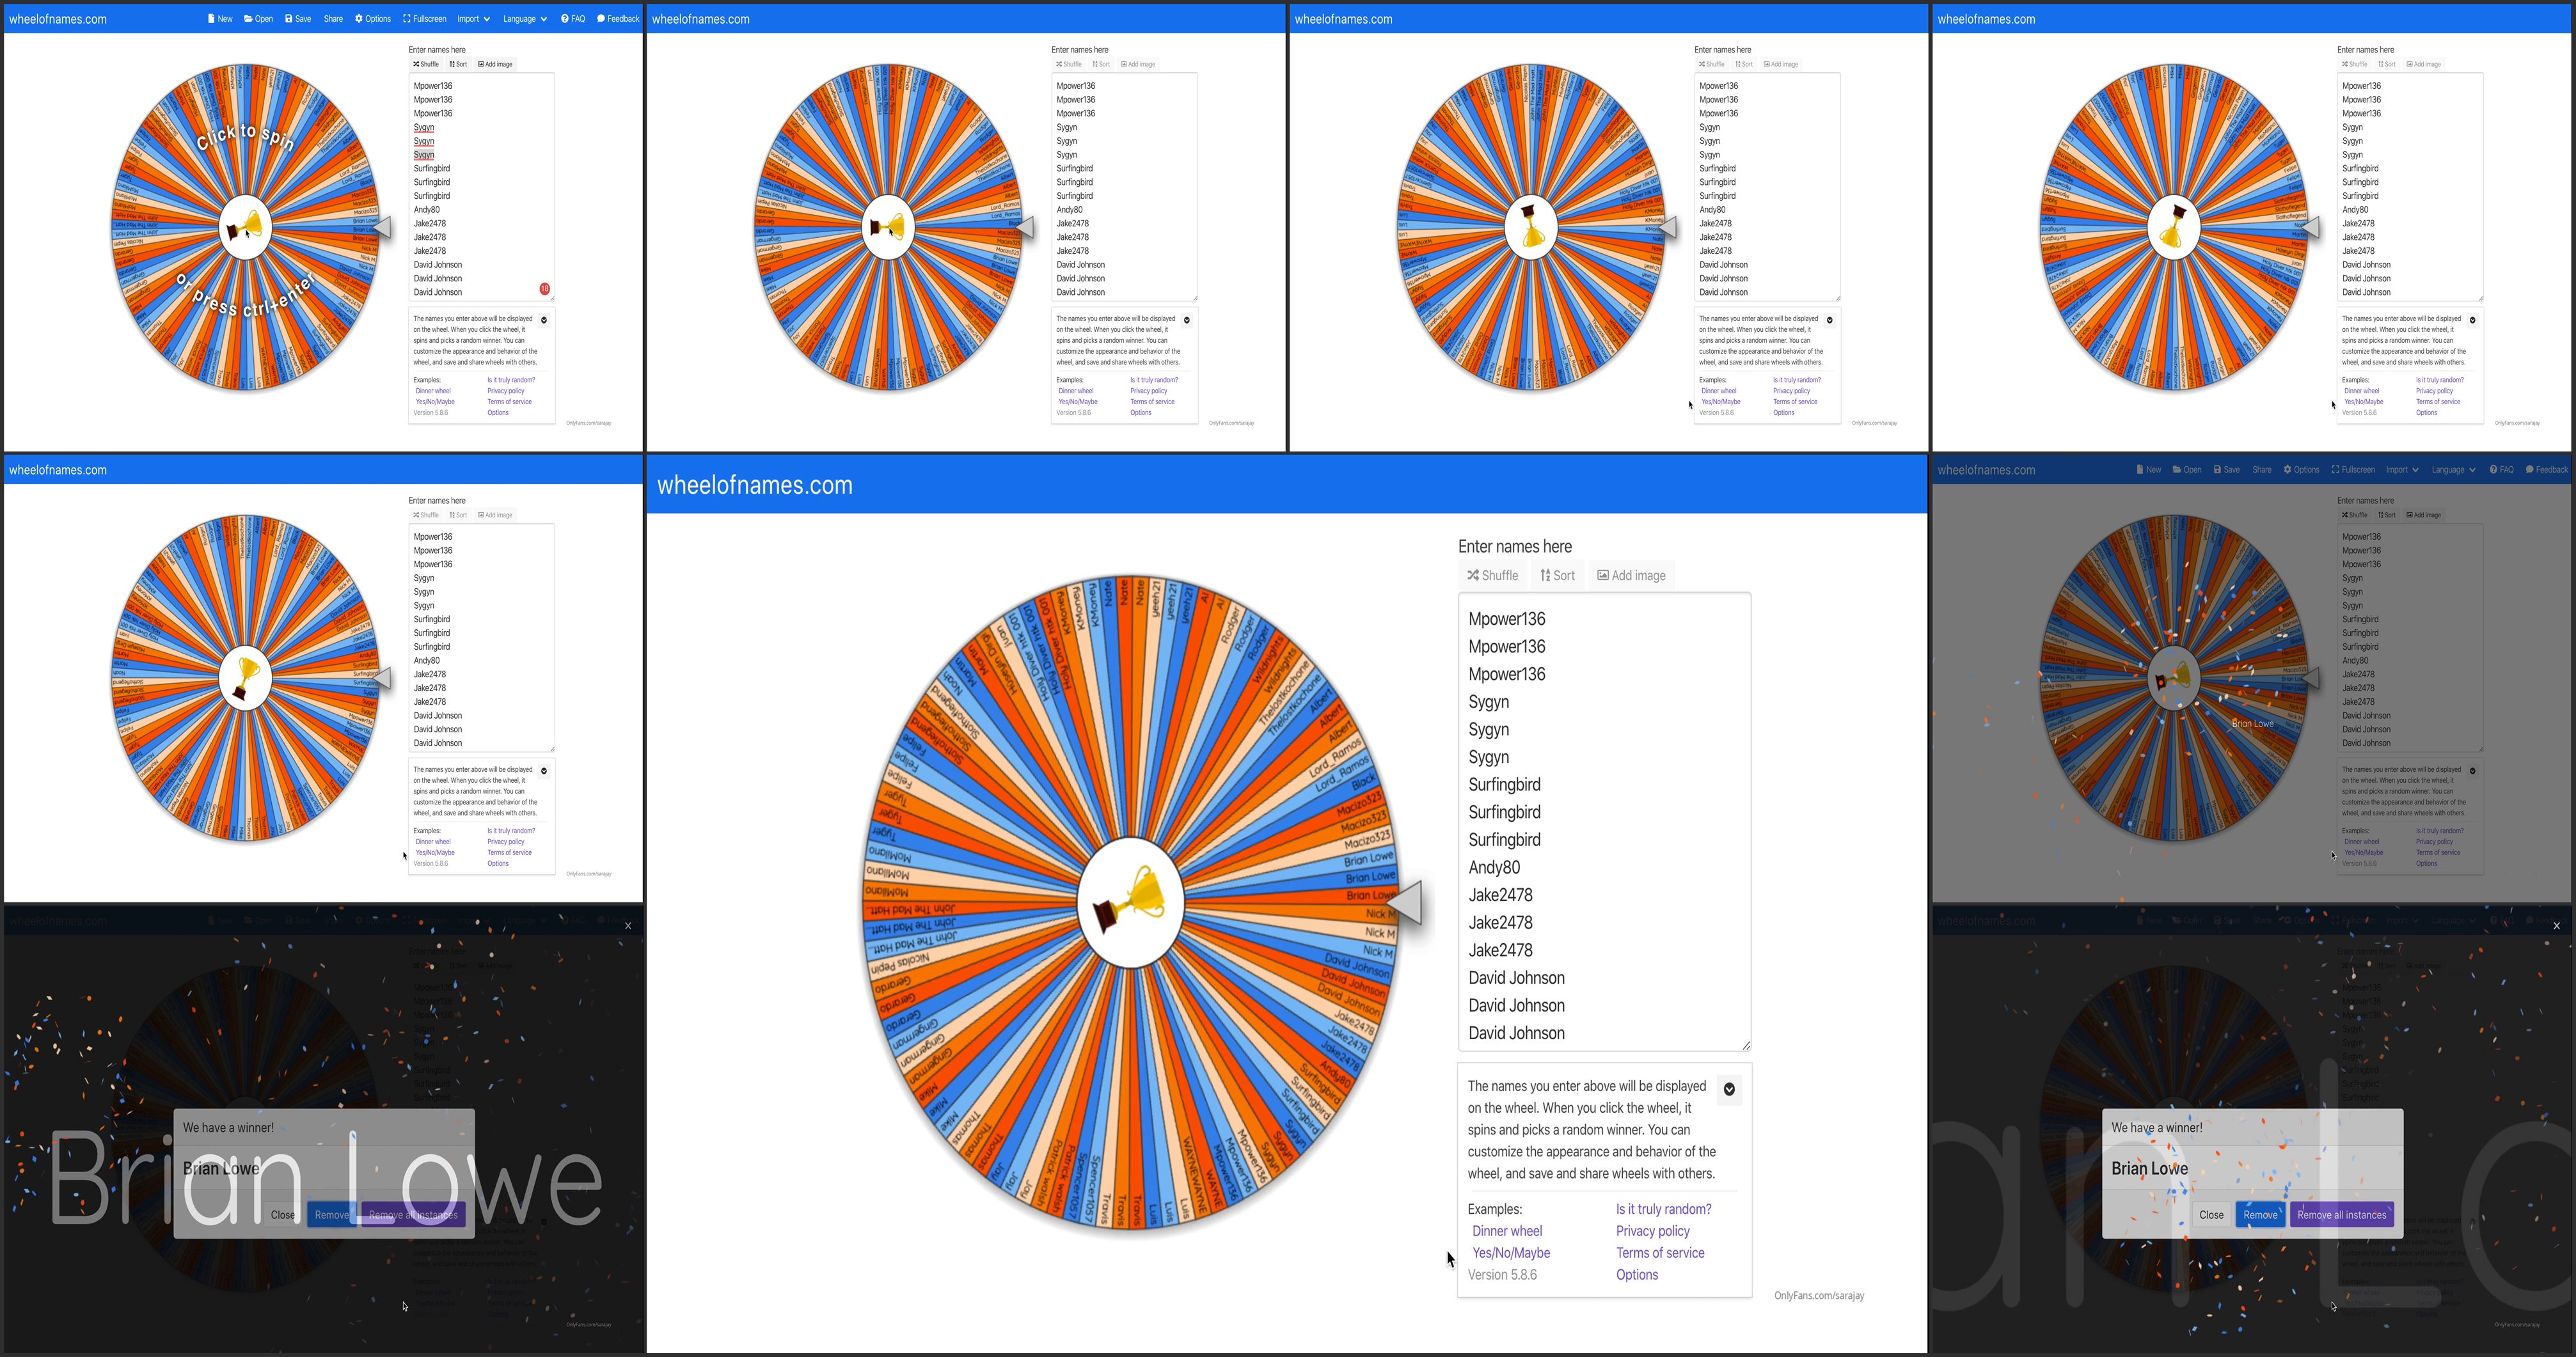2576x1357 pixels.
Task: Click the large Add image button
Action: pyautogui.click(x=1631, y=576)
